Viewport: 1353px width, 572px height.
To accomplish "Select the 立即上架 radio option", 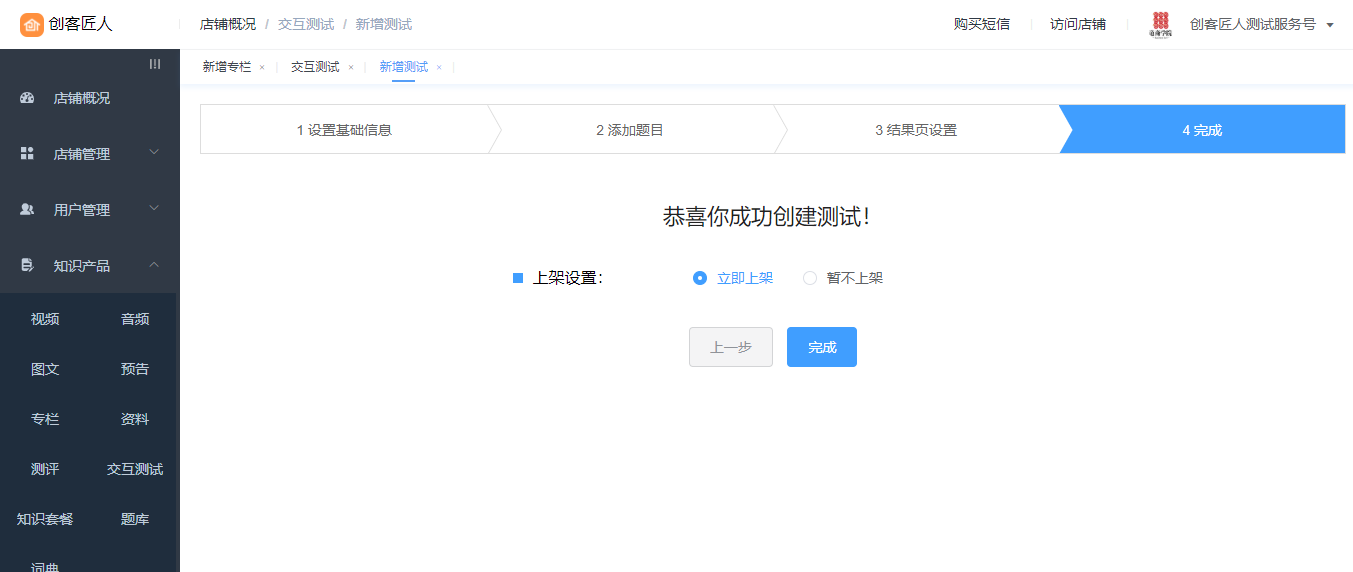I will point(700,278).
